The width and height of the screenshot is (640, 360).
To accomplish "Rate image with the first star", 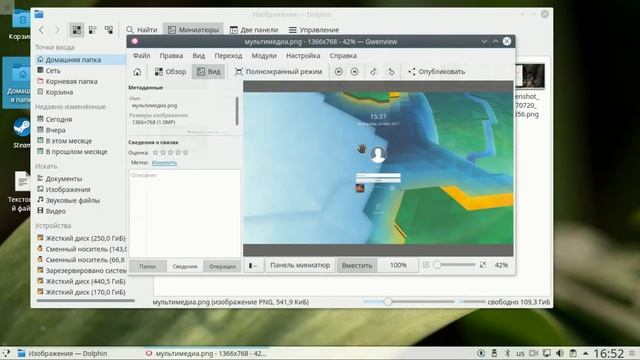I will [x=156, y=152].
